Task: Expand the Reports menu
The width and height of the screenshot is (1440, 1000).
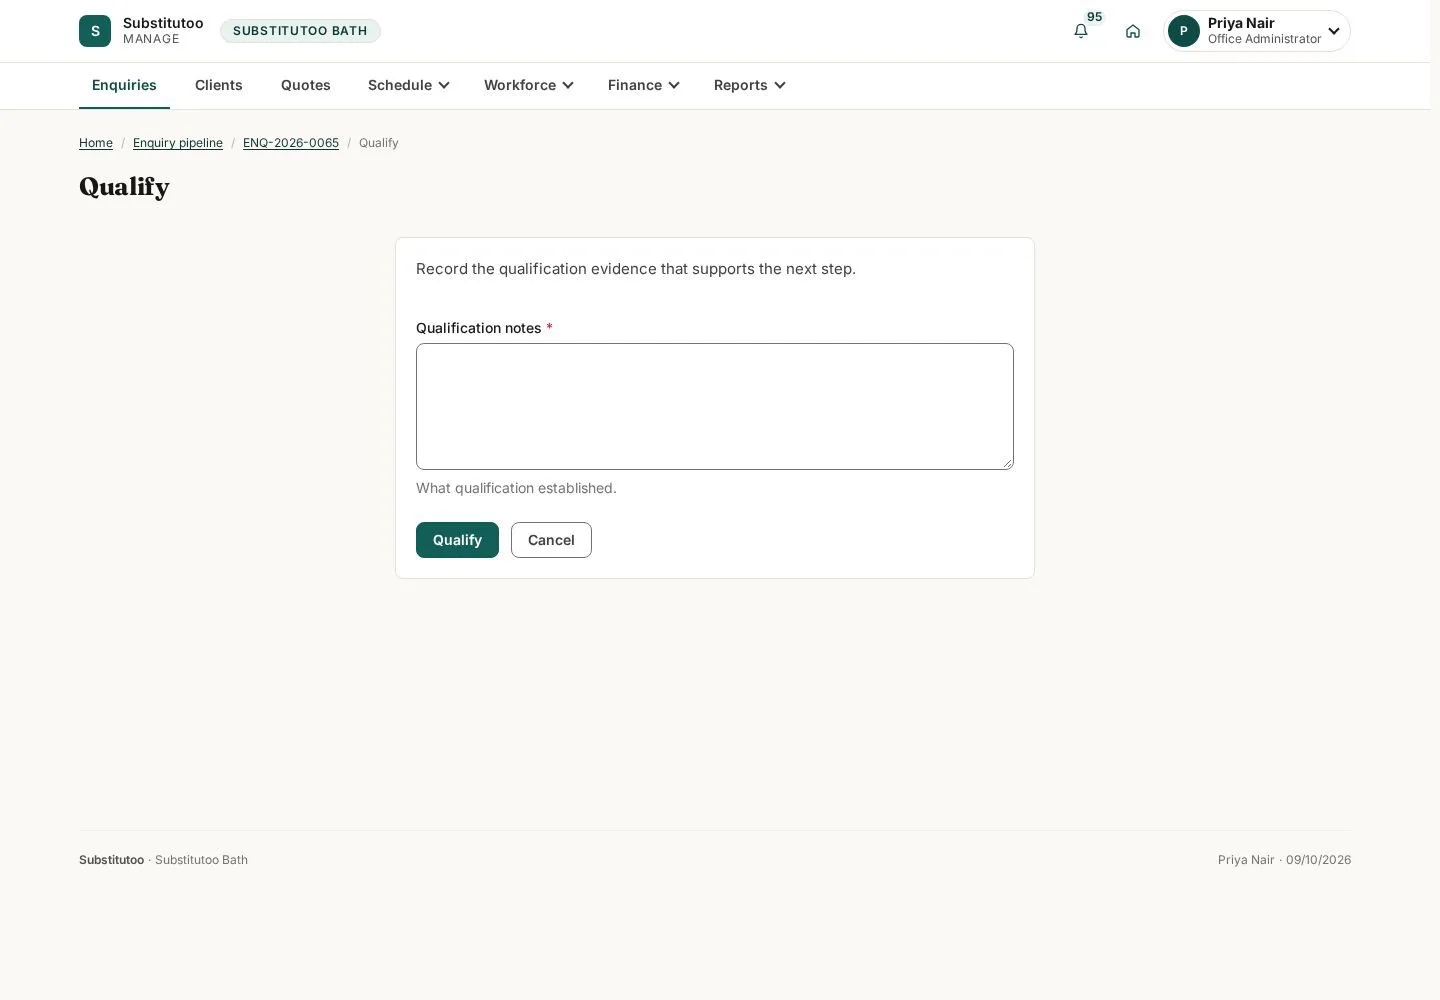Action: (x=749, y=85)
